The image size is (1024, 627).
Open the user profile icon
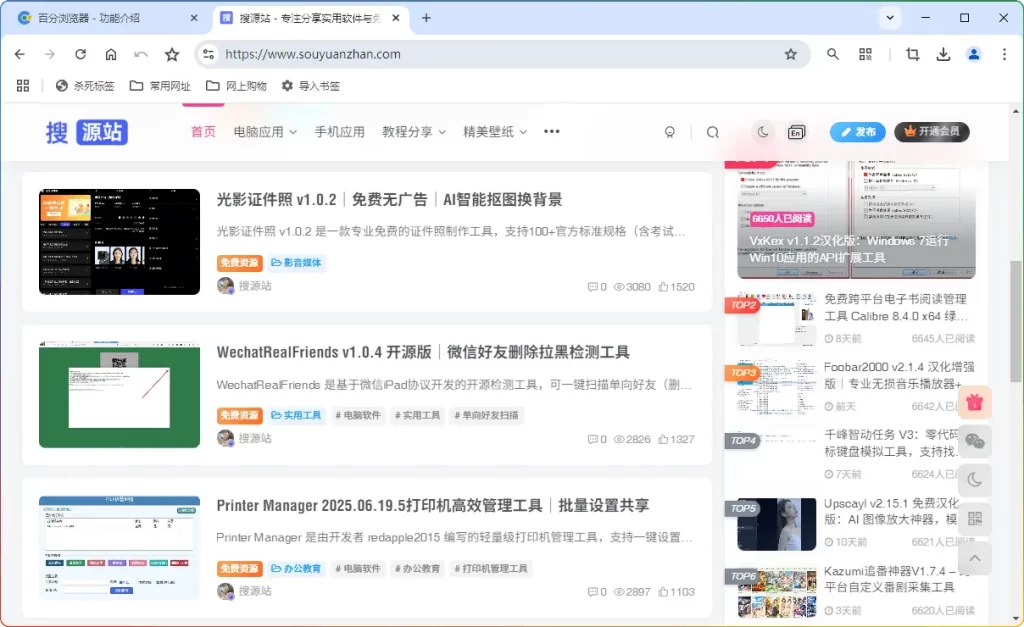[x=974, y=54]
